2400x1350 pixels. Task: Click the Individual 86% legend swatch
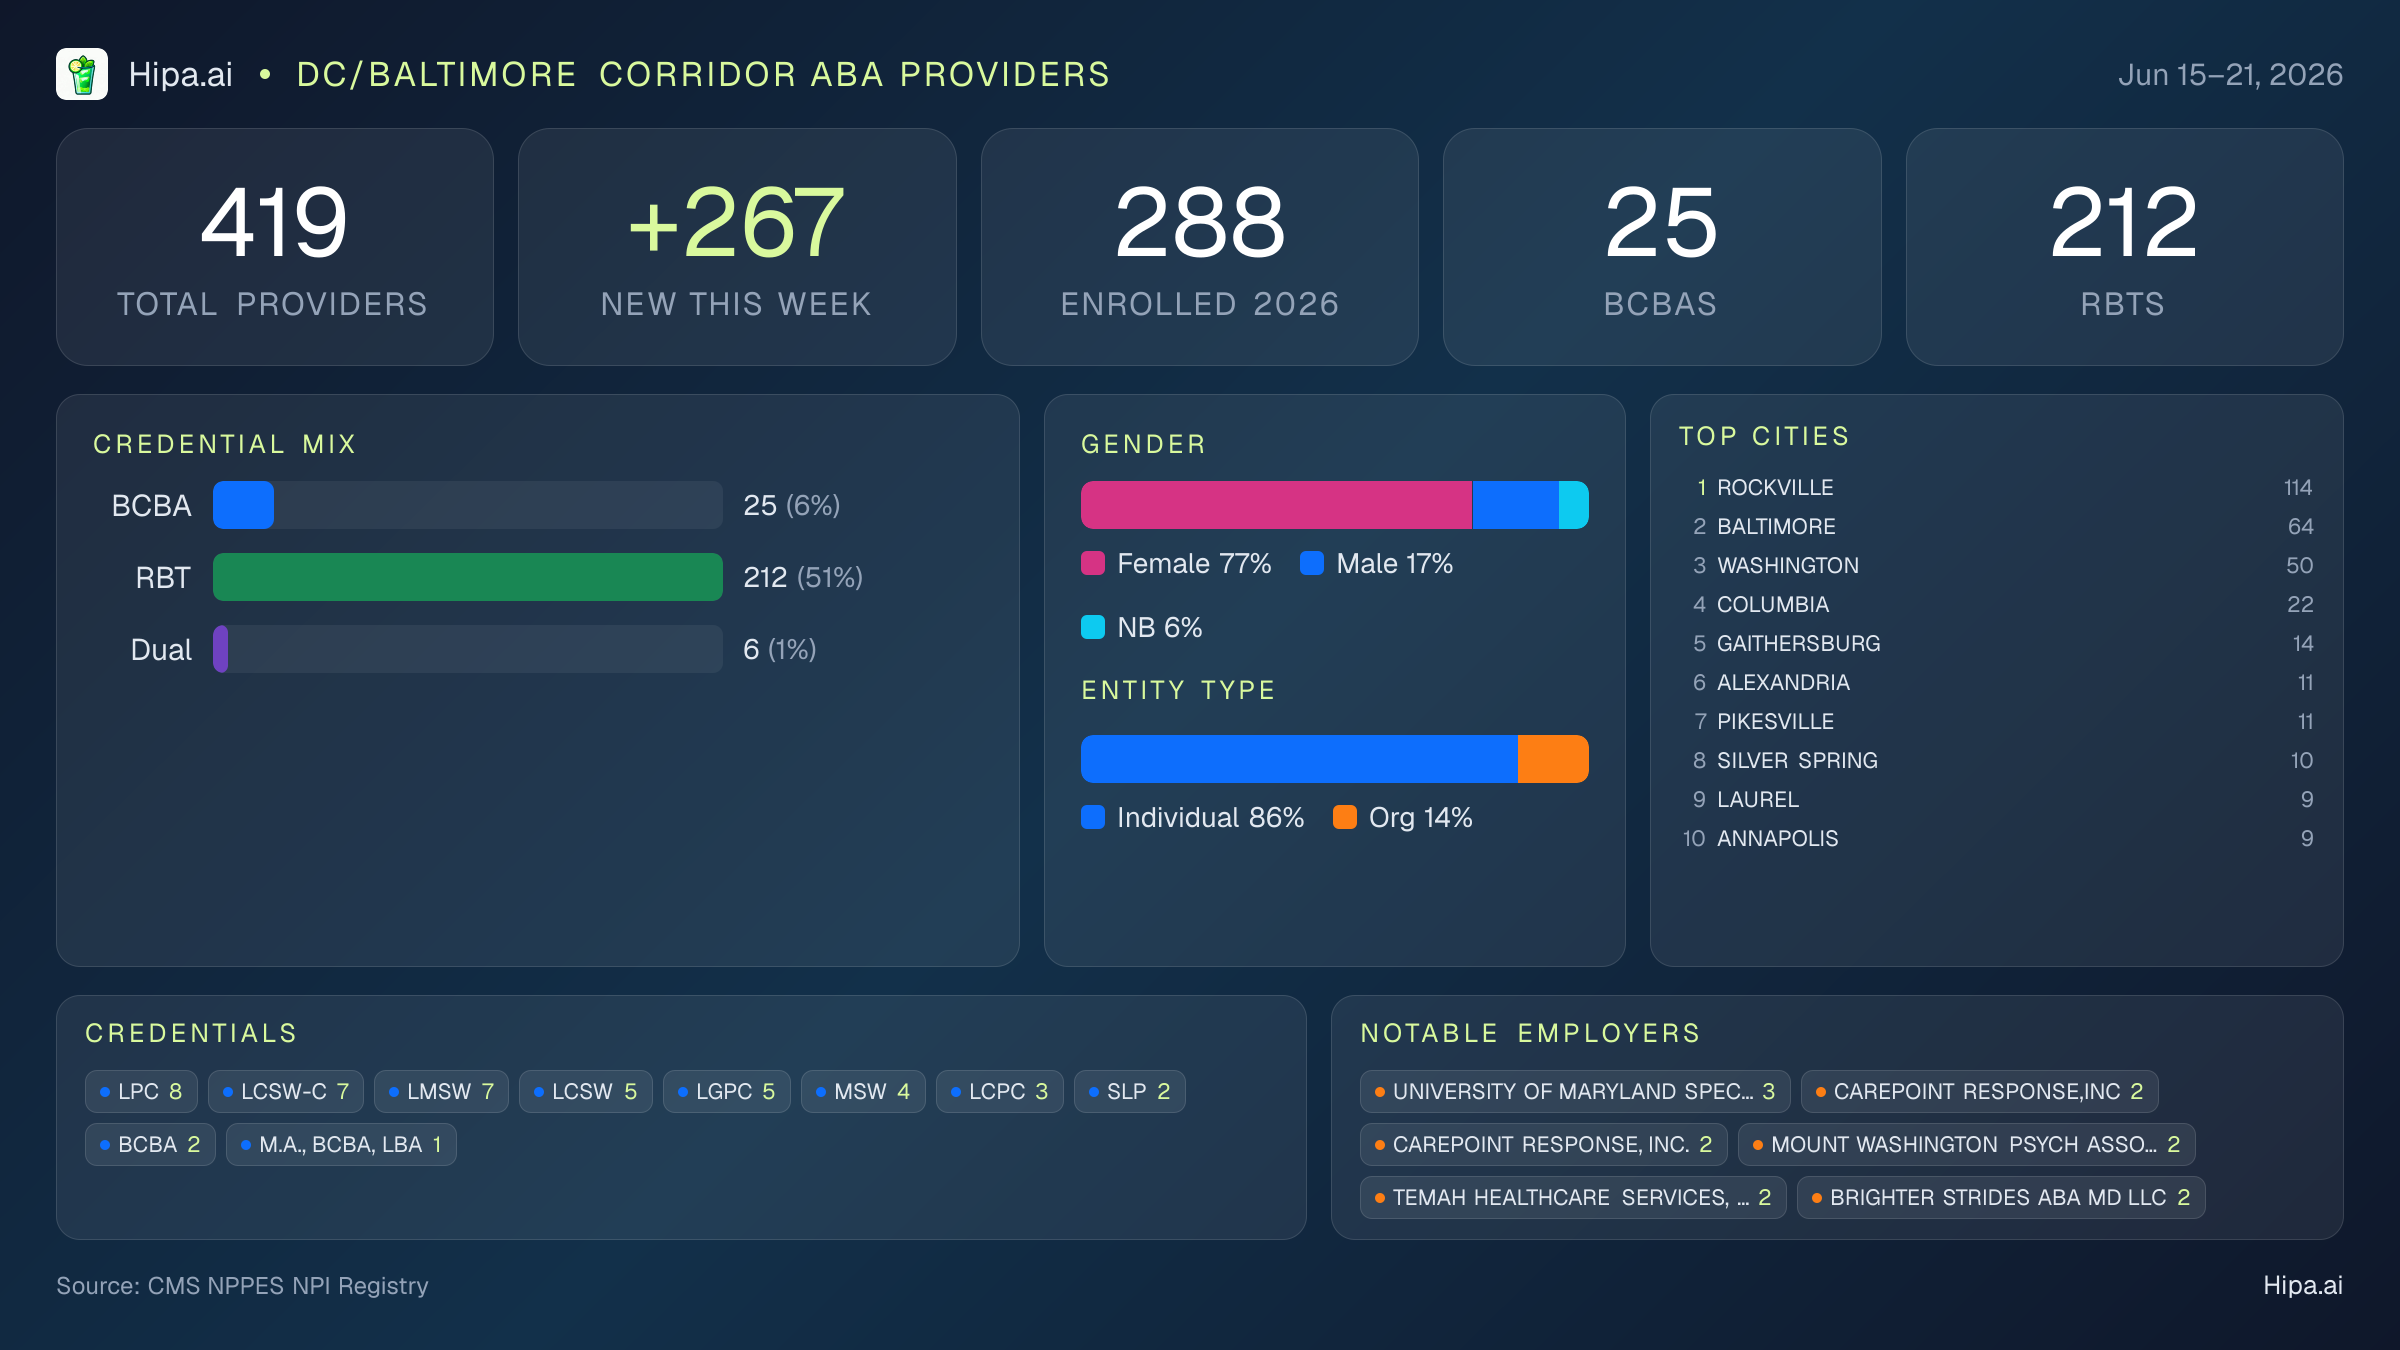pyautogui.click(x=1093, y=817)
